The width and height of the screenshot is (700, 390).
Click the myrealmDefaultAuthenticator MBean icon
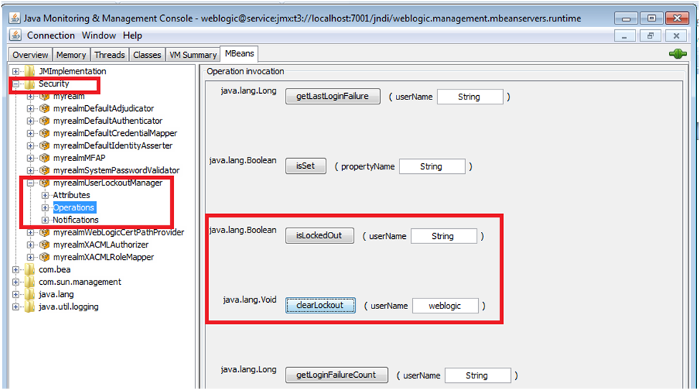[x=44, y=121]
